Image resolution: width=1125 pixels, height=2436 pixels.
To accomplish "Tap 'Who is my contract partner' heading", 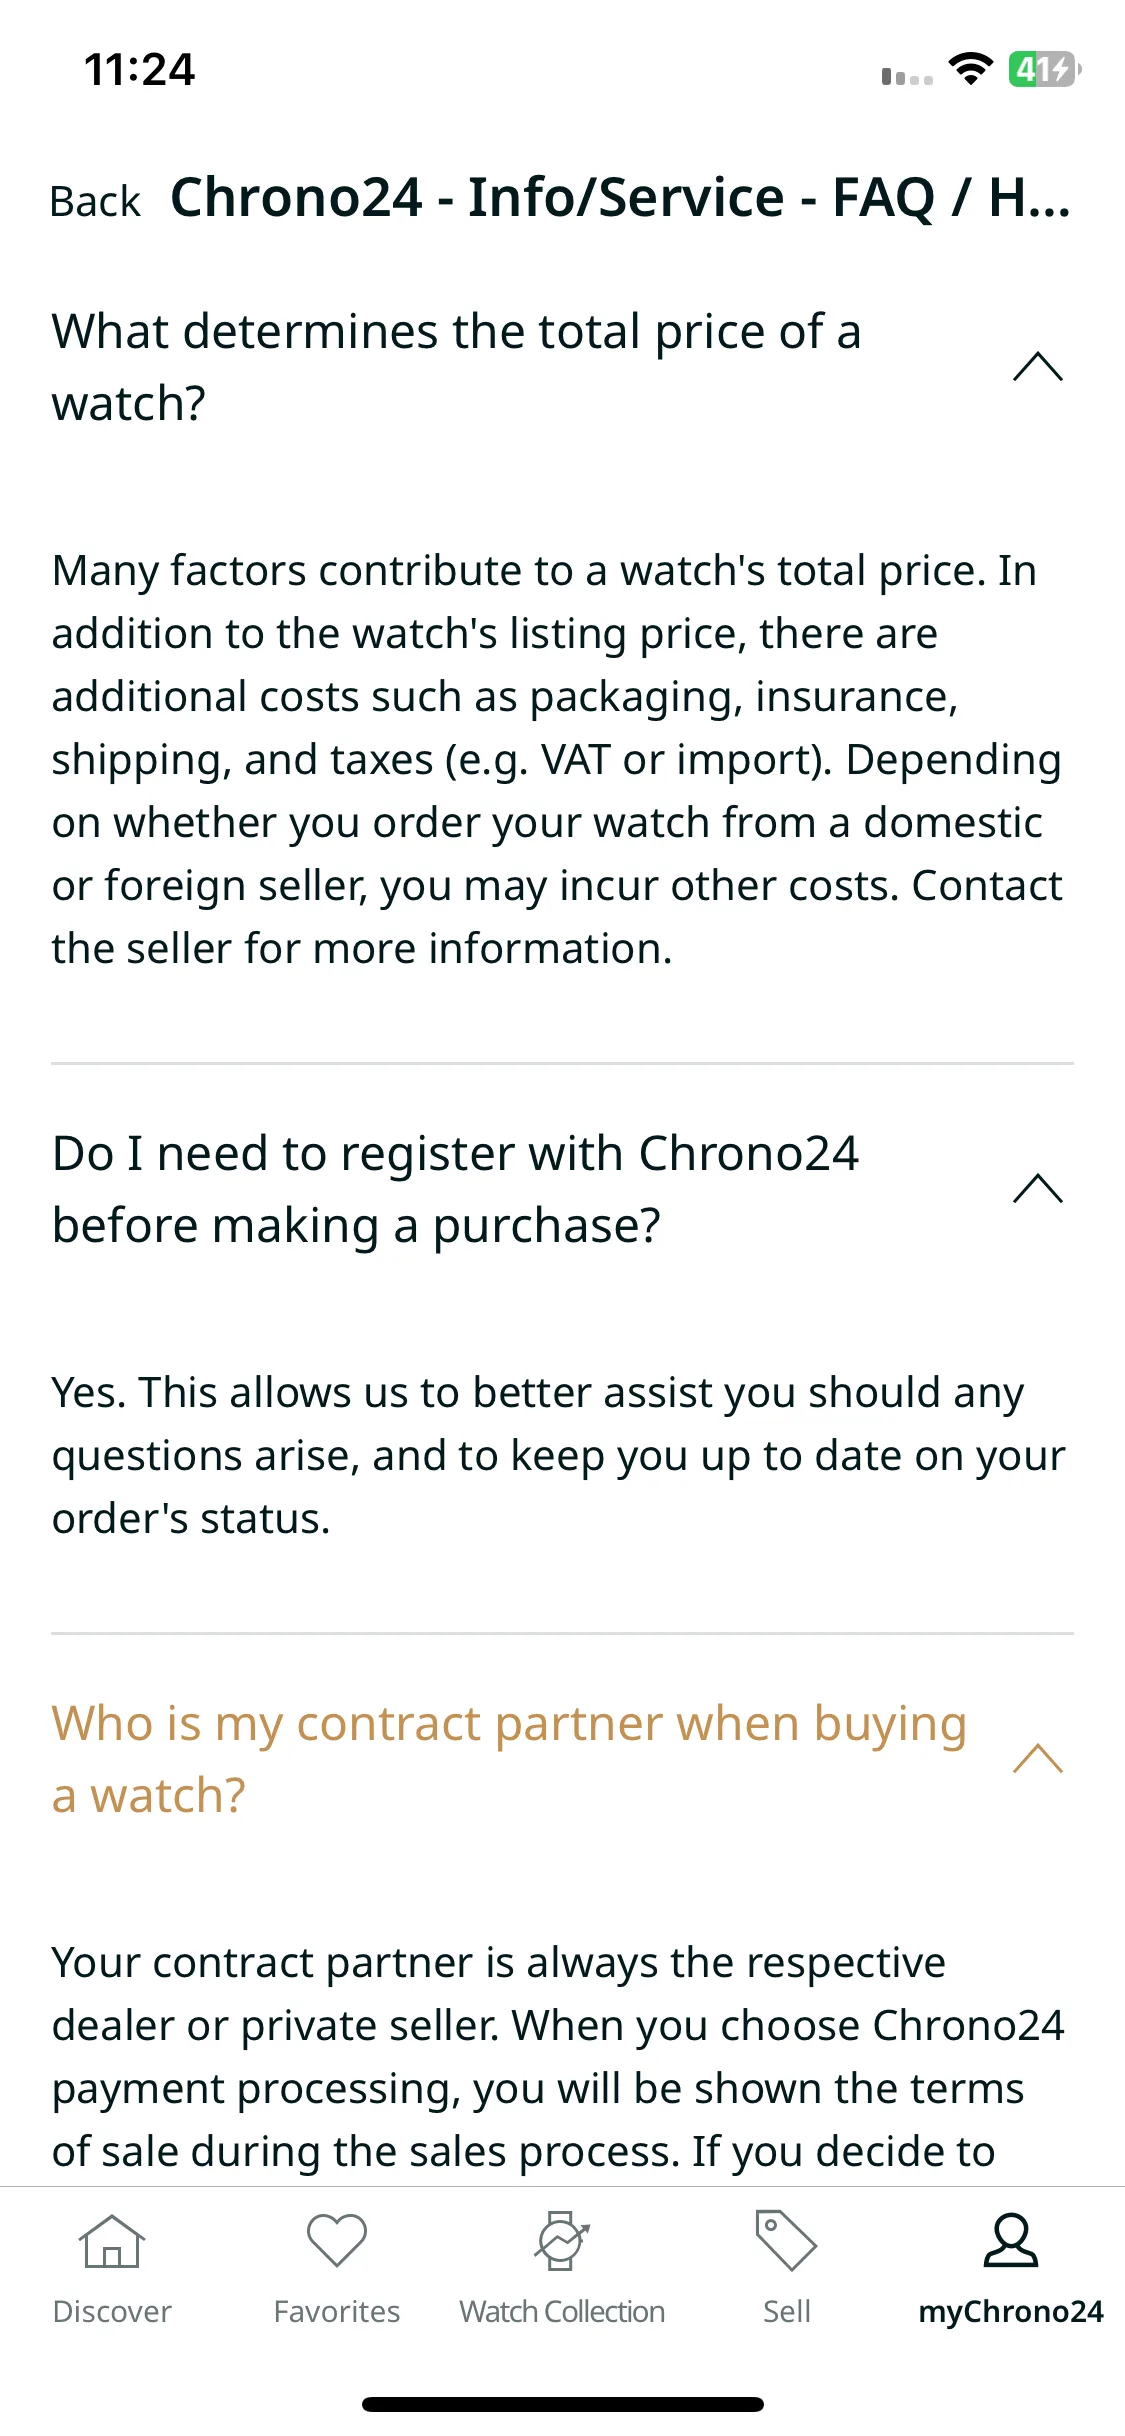I will 509,1759.
